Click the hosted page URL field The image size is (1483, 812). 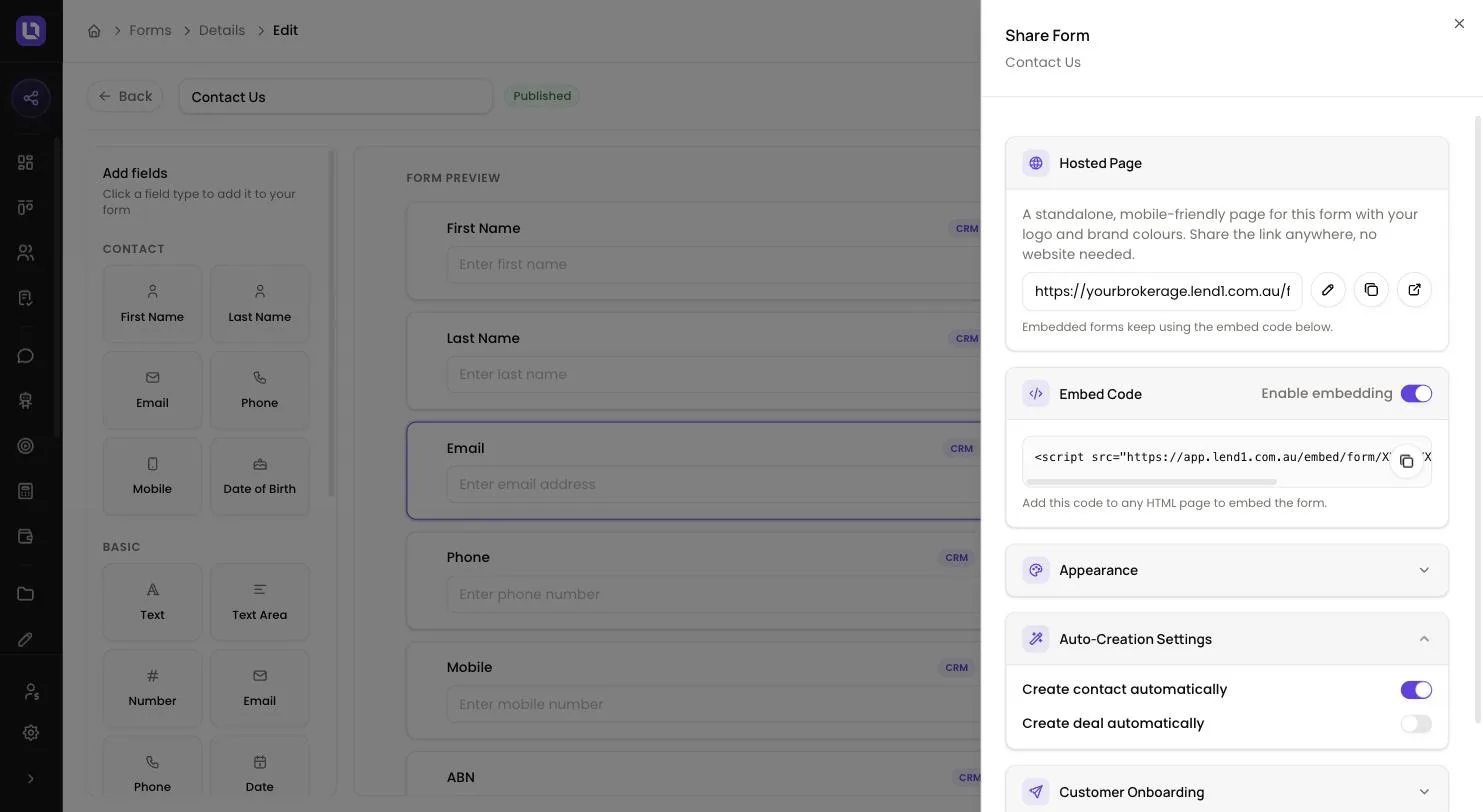[1162, 291]
